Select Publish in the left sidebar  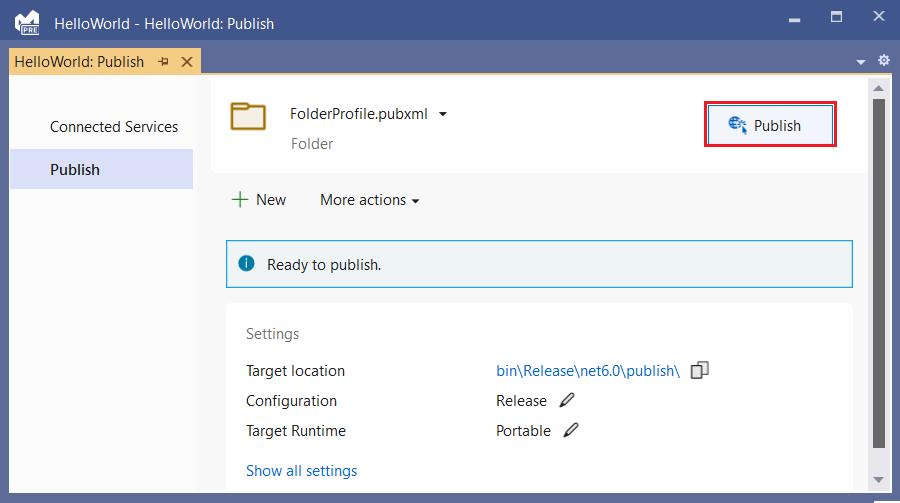pos(101,169)
